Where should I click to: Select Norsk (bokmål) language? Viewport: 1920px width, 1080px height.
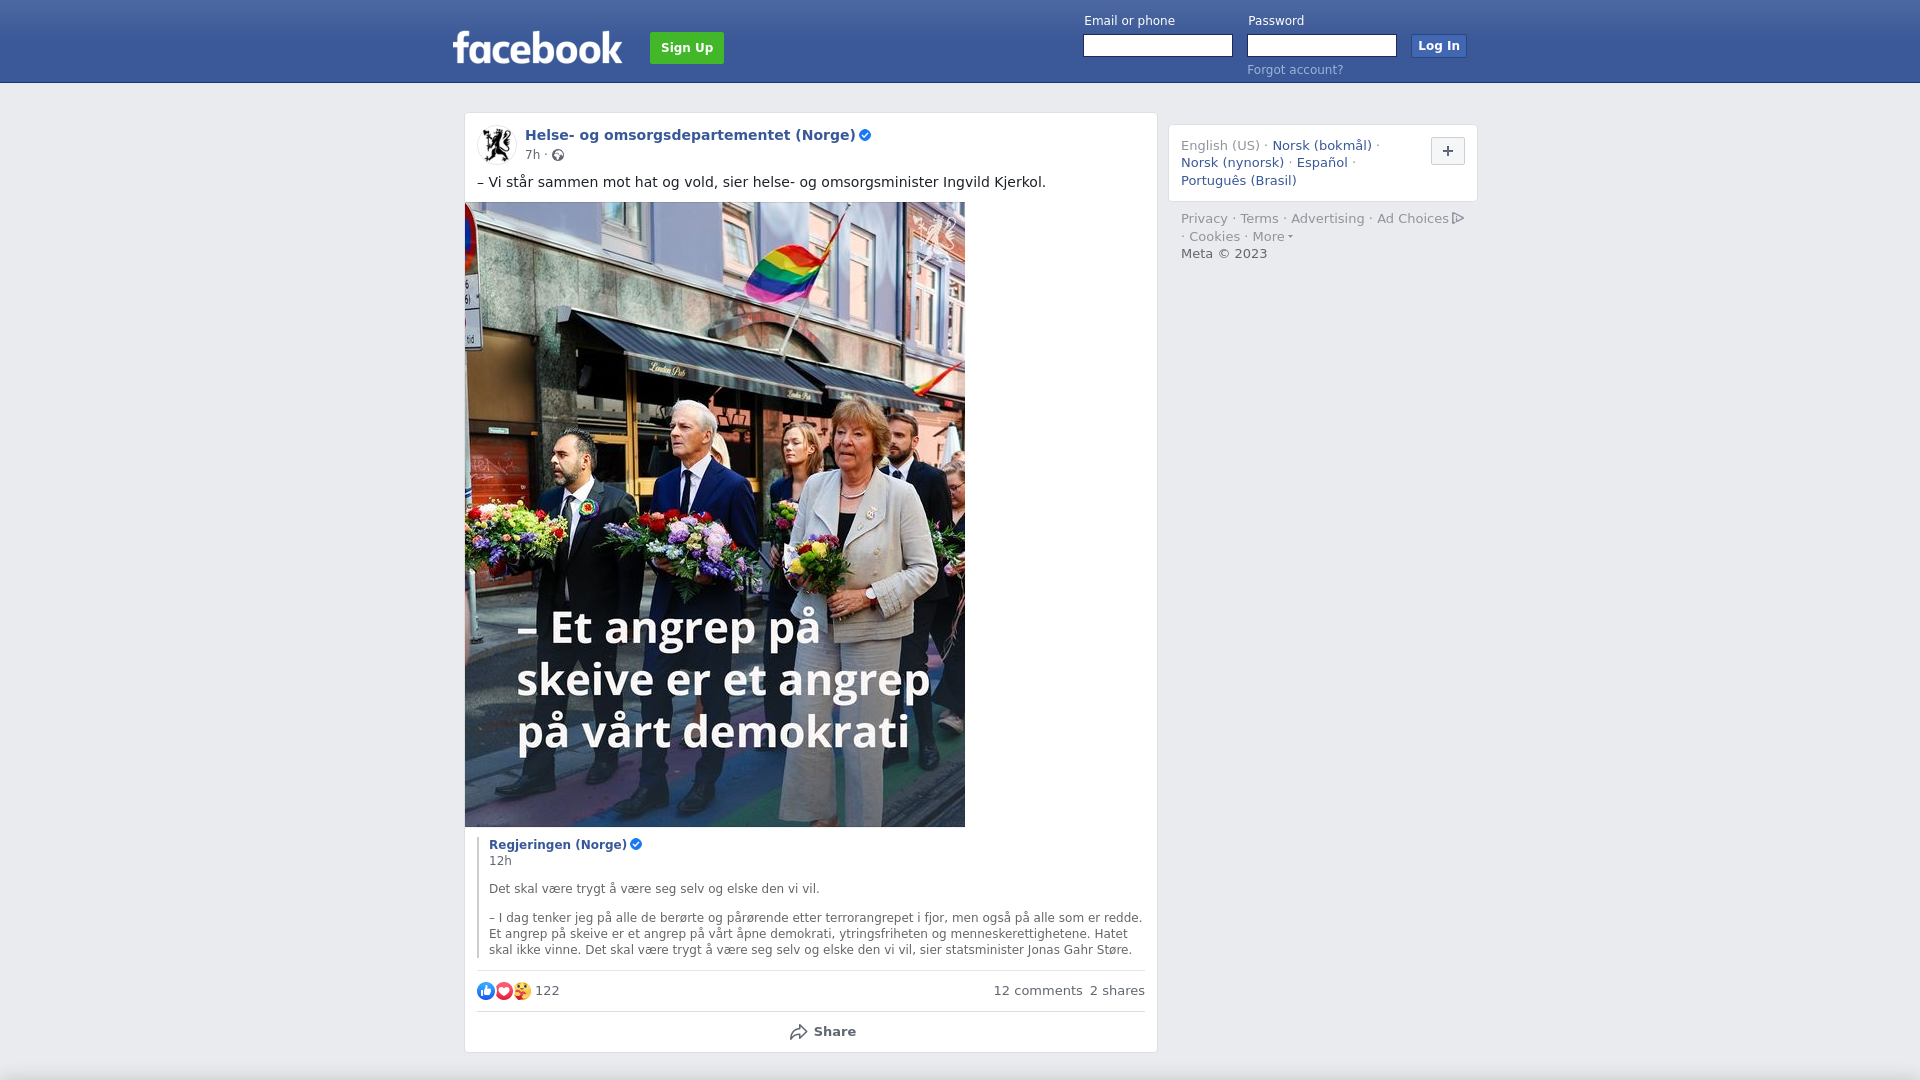[x=1322, y=146]
